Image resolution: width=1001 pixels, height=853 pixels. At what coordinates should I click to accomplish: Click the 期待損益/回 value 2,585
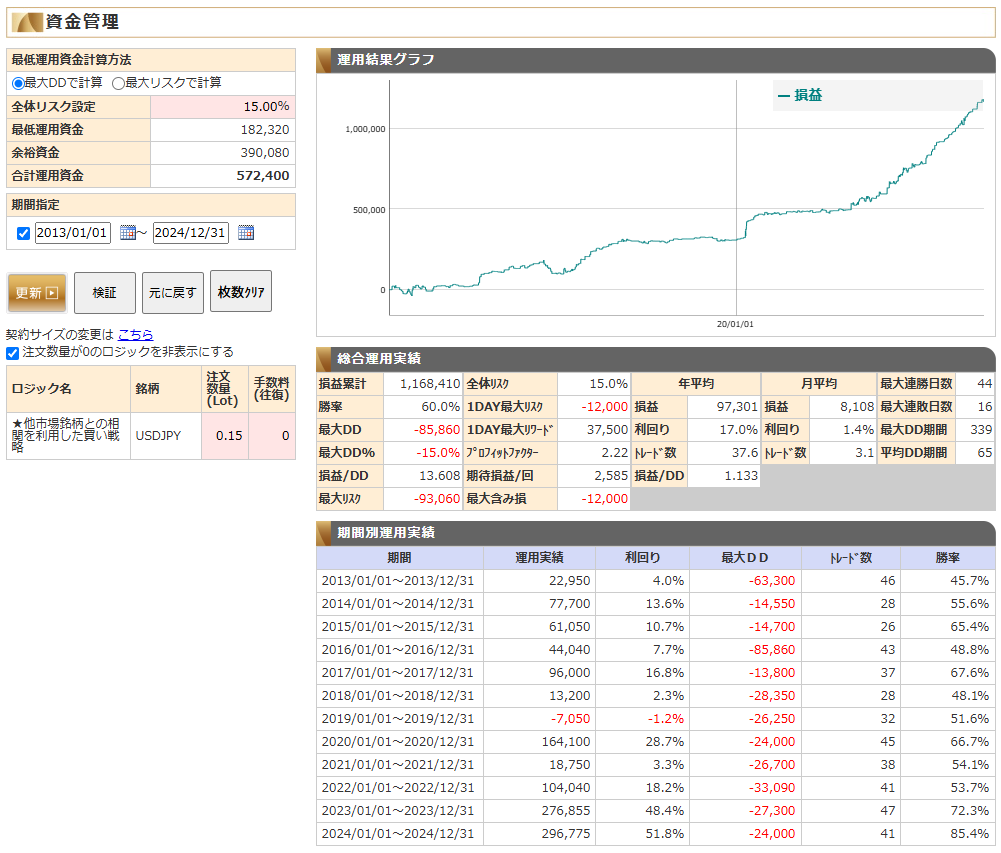(611, 476)
